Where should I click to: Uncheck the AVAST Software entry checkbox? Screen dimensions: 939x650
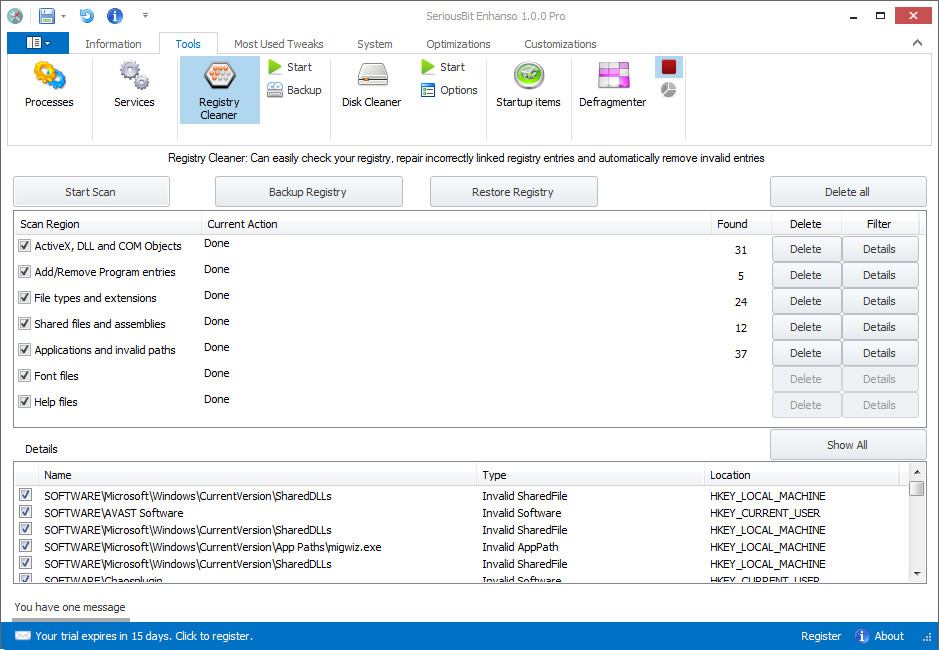click(x=25, y=512)
